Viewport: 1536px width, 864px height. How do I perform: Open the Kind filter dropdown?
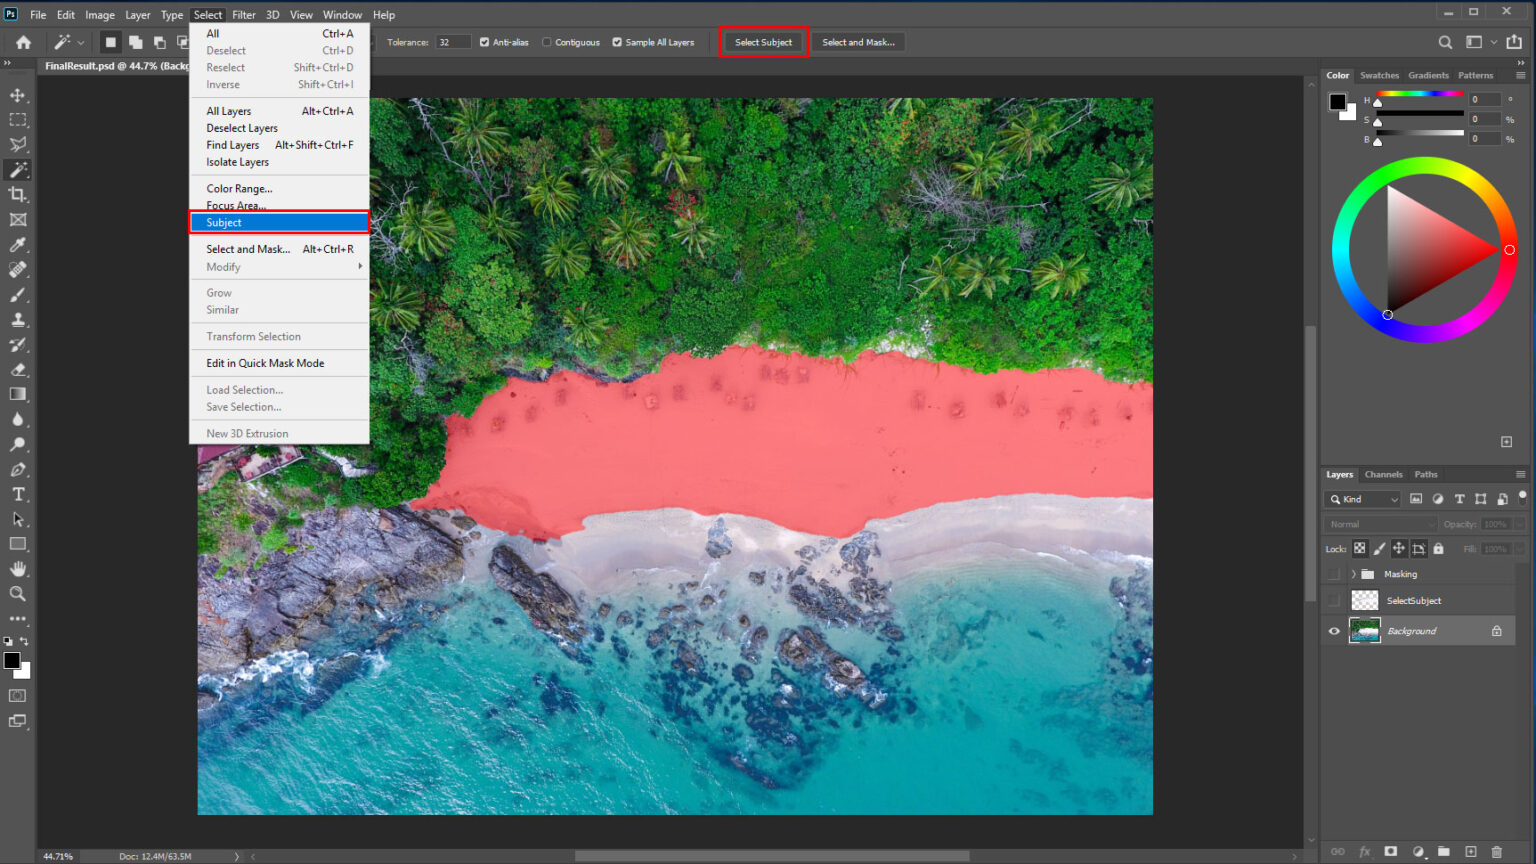pos(1361,498)
